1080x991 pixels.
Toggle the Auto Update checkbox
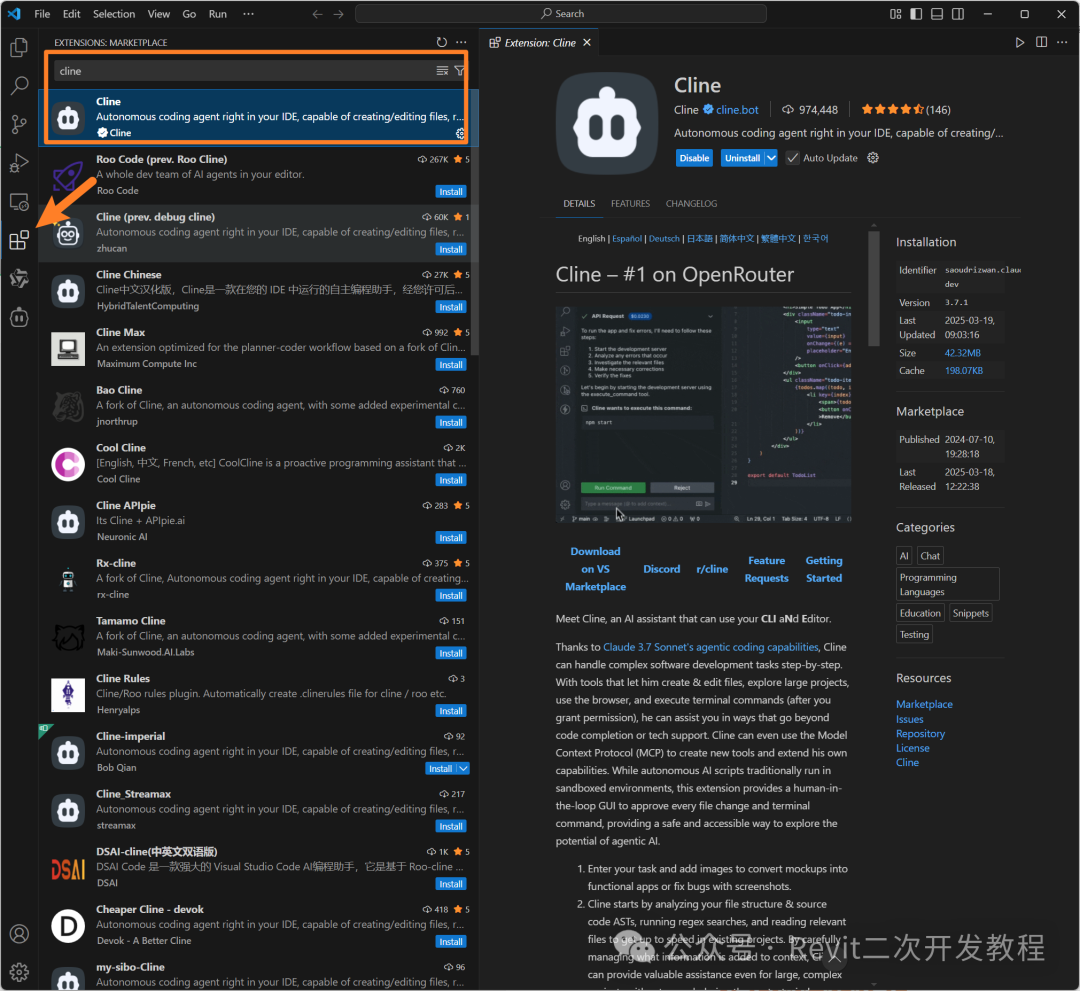click(793, 158)
